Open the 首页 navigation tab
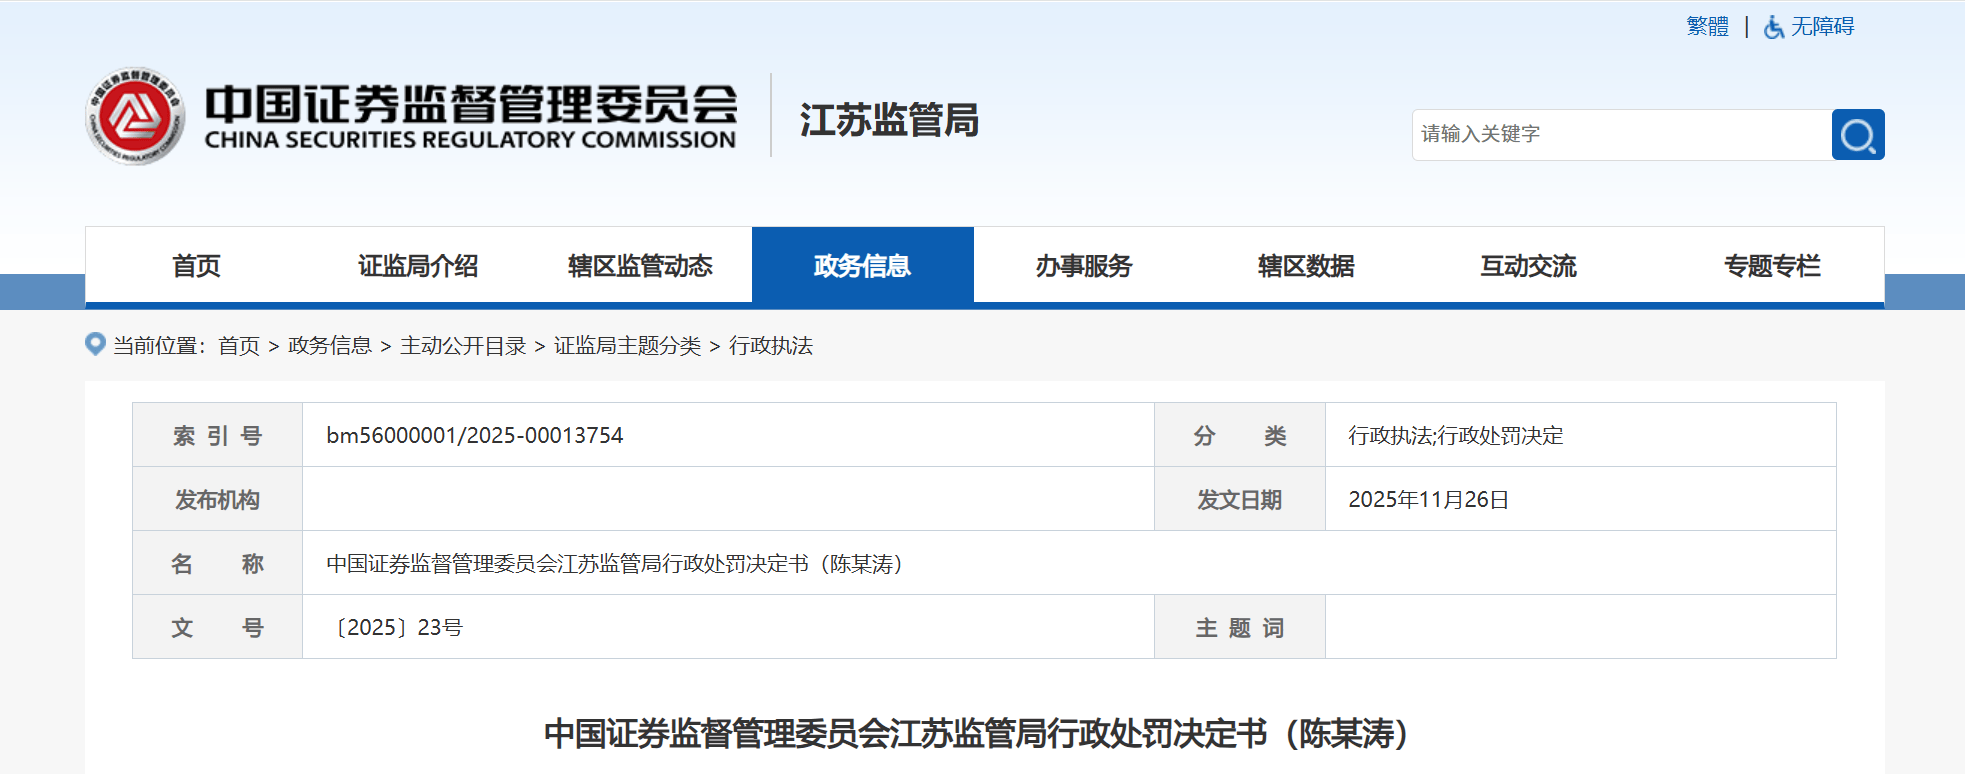 coord(196,266)
